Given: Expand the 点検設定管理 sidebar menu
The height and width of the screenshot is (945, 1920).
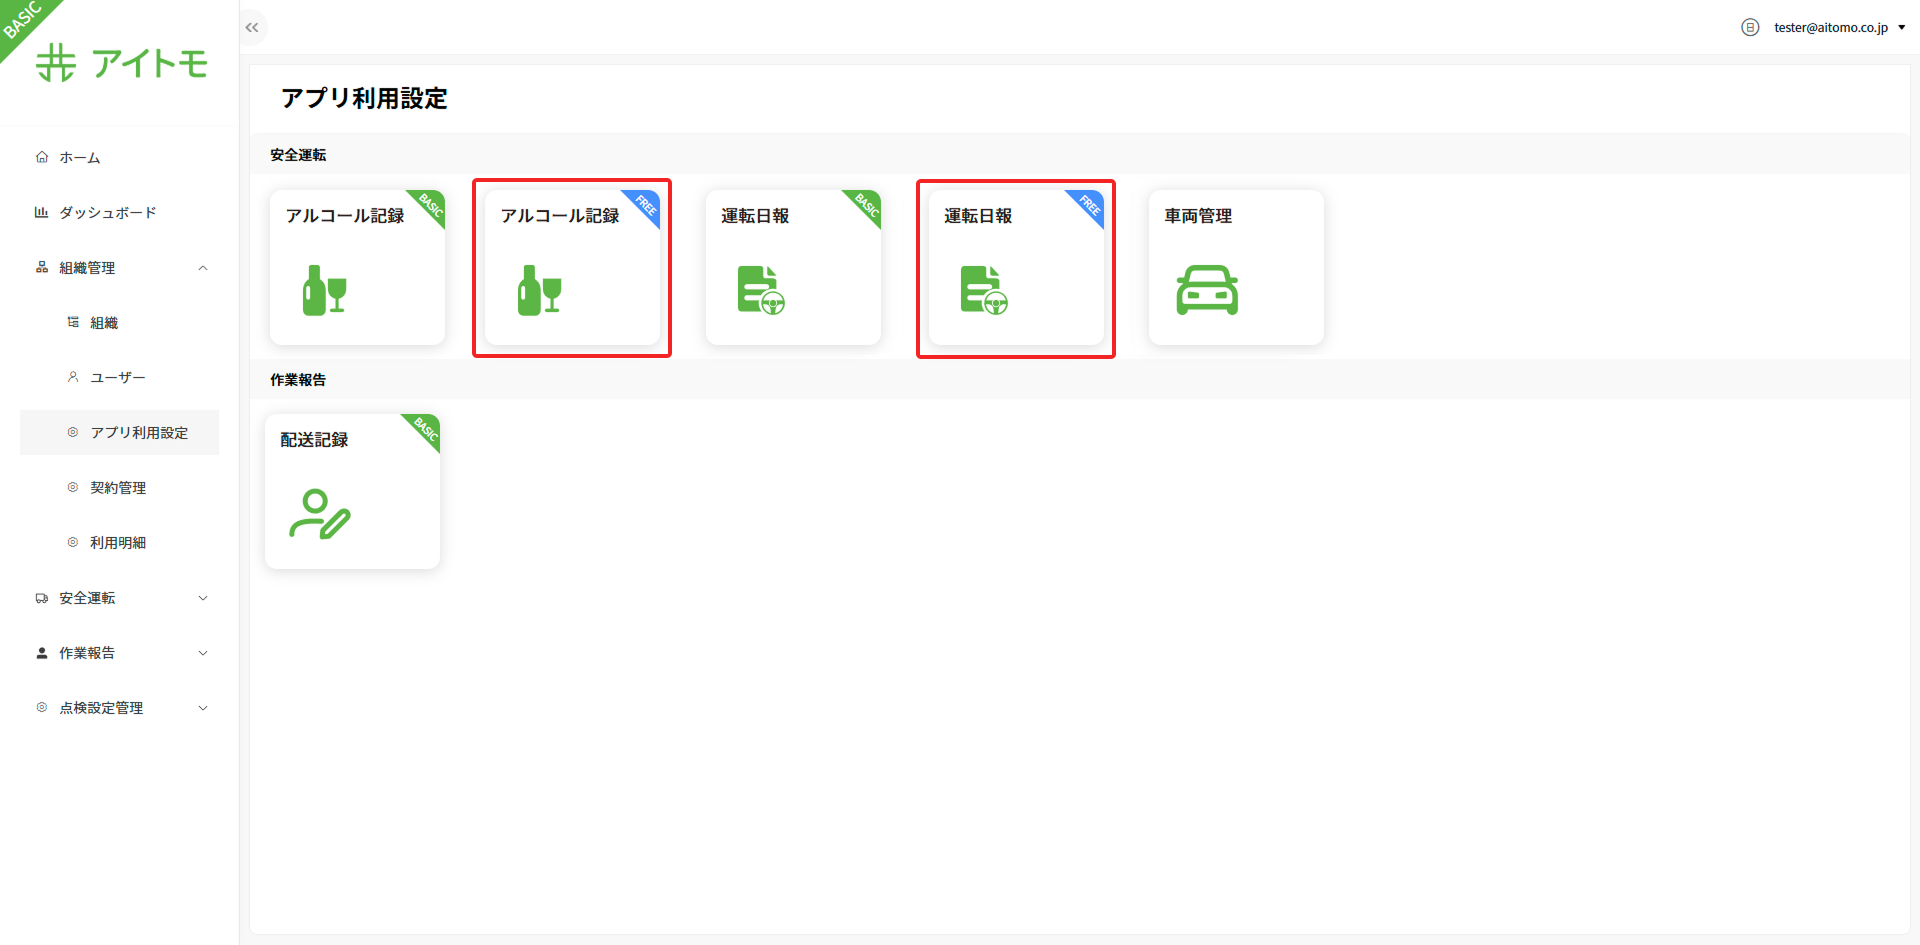Looking at the screenshot, I should pyautogui.click(x=203, y=708).
